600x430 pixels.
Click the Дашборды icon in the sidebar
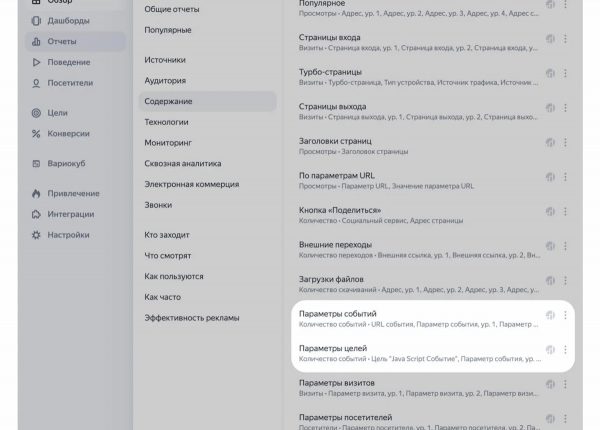[36, 20]
